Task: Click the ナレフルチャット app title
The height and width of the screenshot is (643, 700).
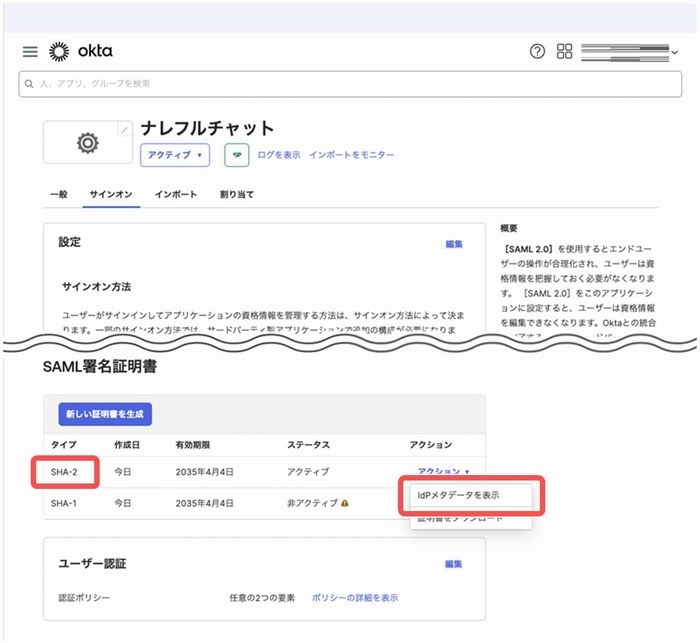Action: (208, 129)
